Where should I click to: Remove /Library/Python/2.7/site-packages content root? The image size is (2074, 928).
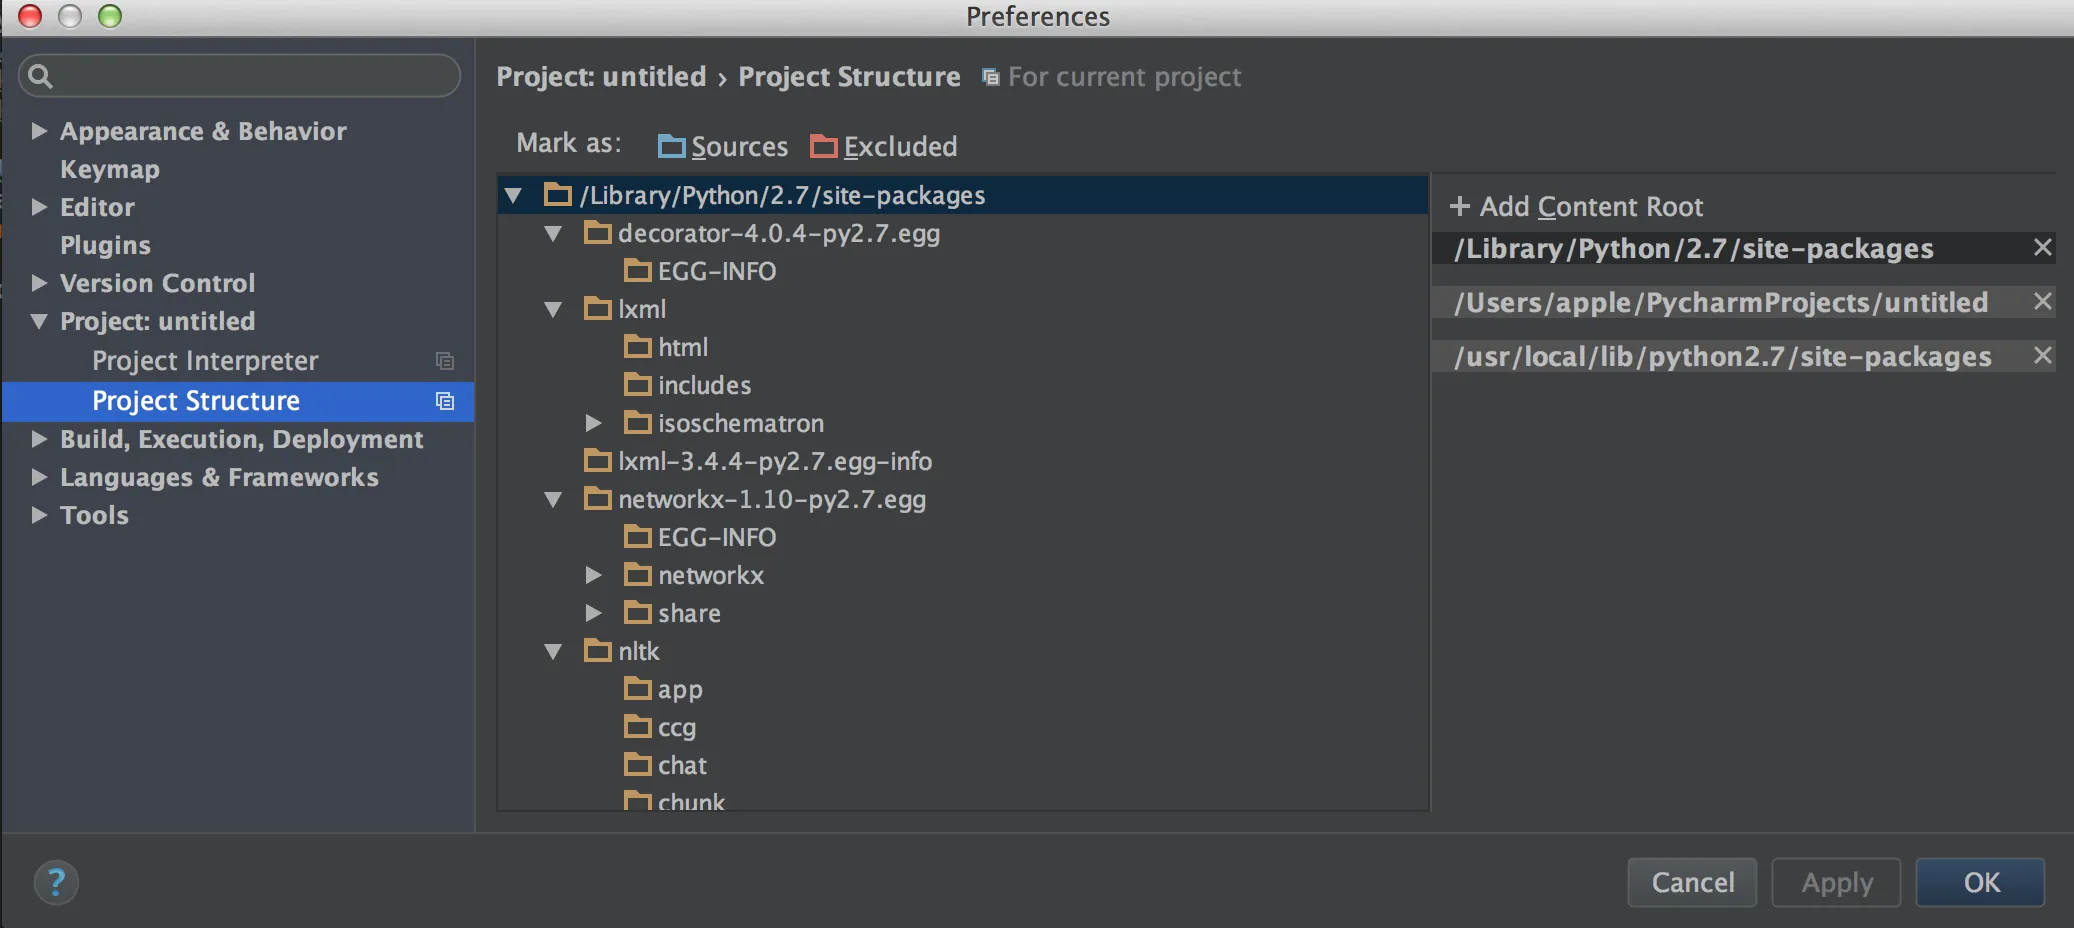2042,248
